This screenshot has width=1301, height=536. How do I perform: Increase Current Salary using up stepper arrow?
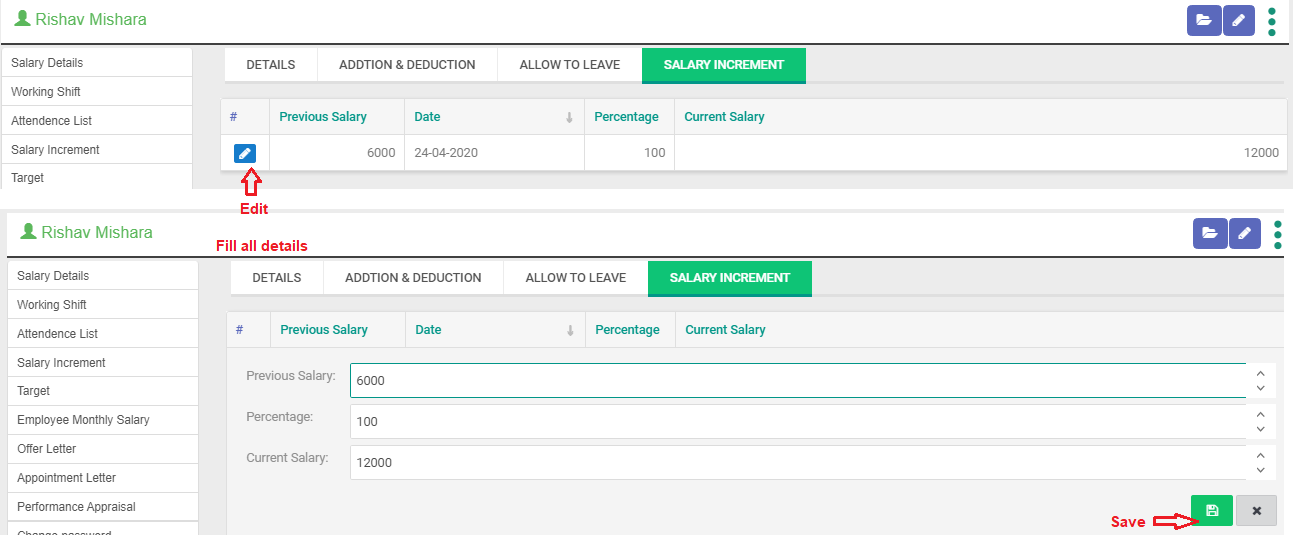1260,455
